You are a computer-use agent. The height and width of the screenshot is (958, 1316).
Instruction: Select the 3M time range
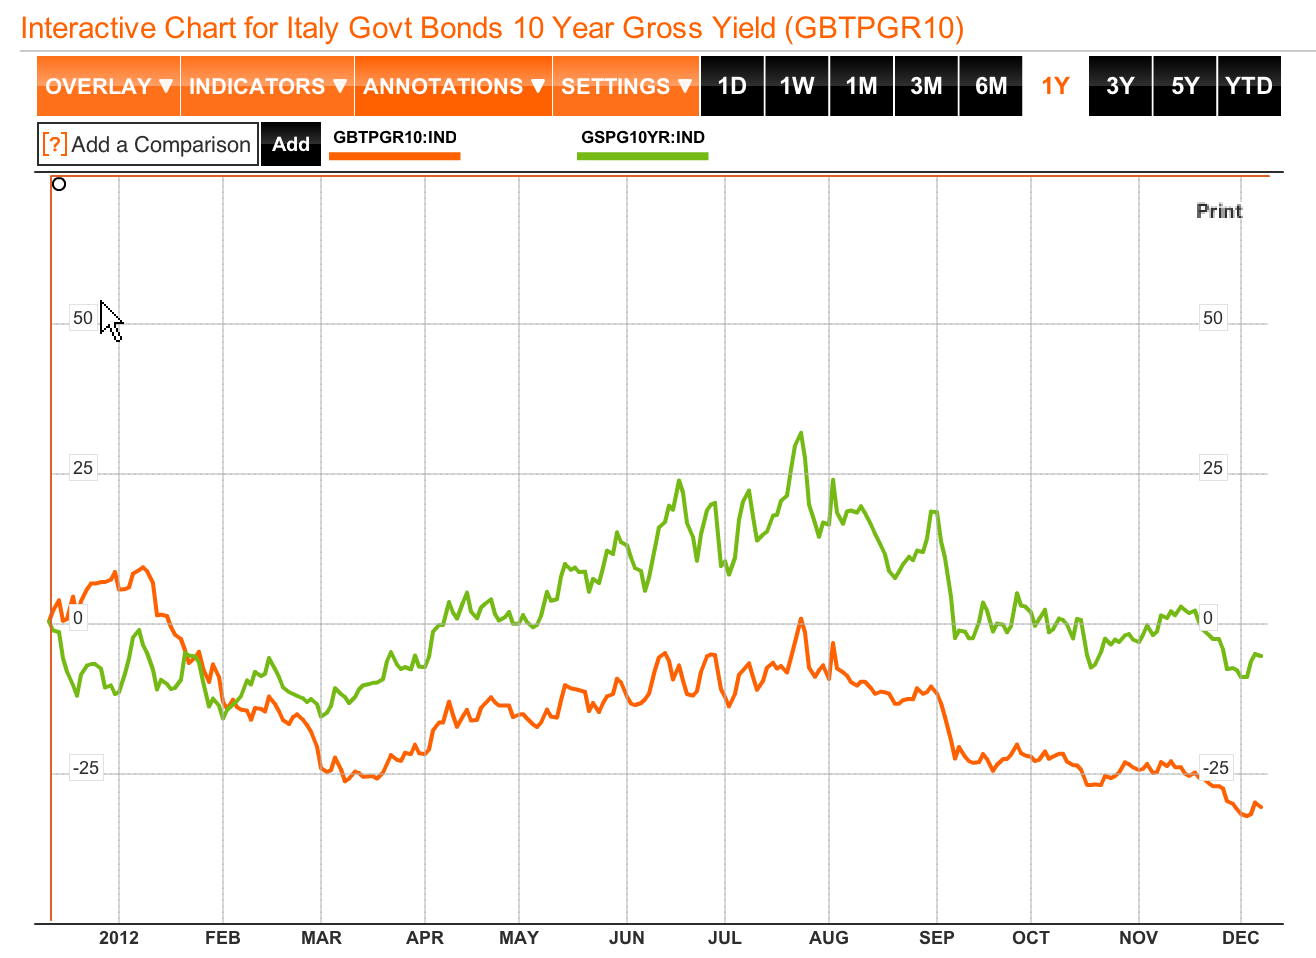point(926,86)
